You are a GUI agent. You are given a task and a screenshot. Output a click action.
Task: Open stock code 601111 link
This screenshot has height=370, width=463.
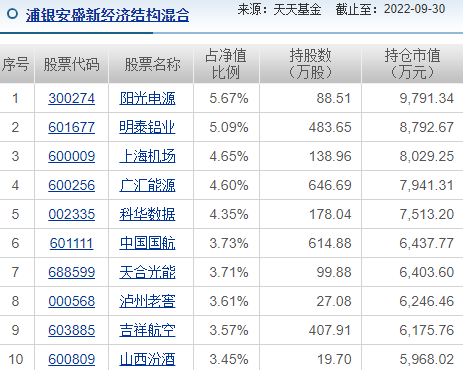click(72, 243)
